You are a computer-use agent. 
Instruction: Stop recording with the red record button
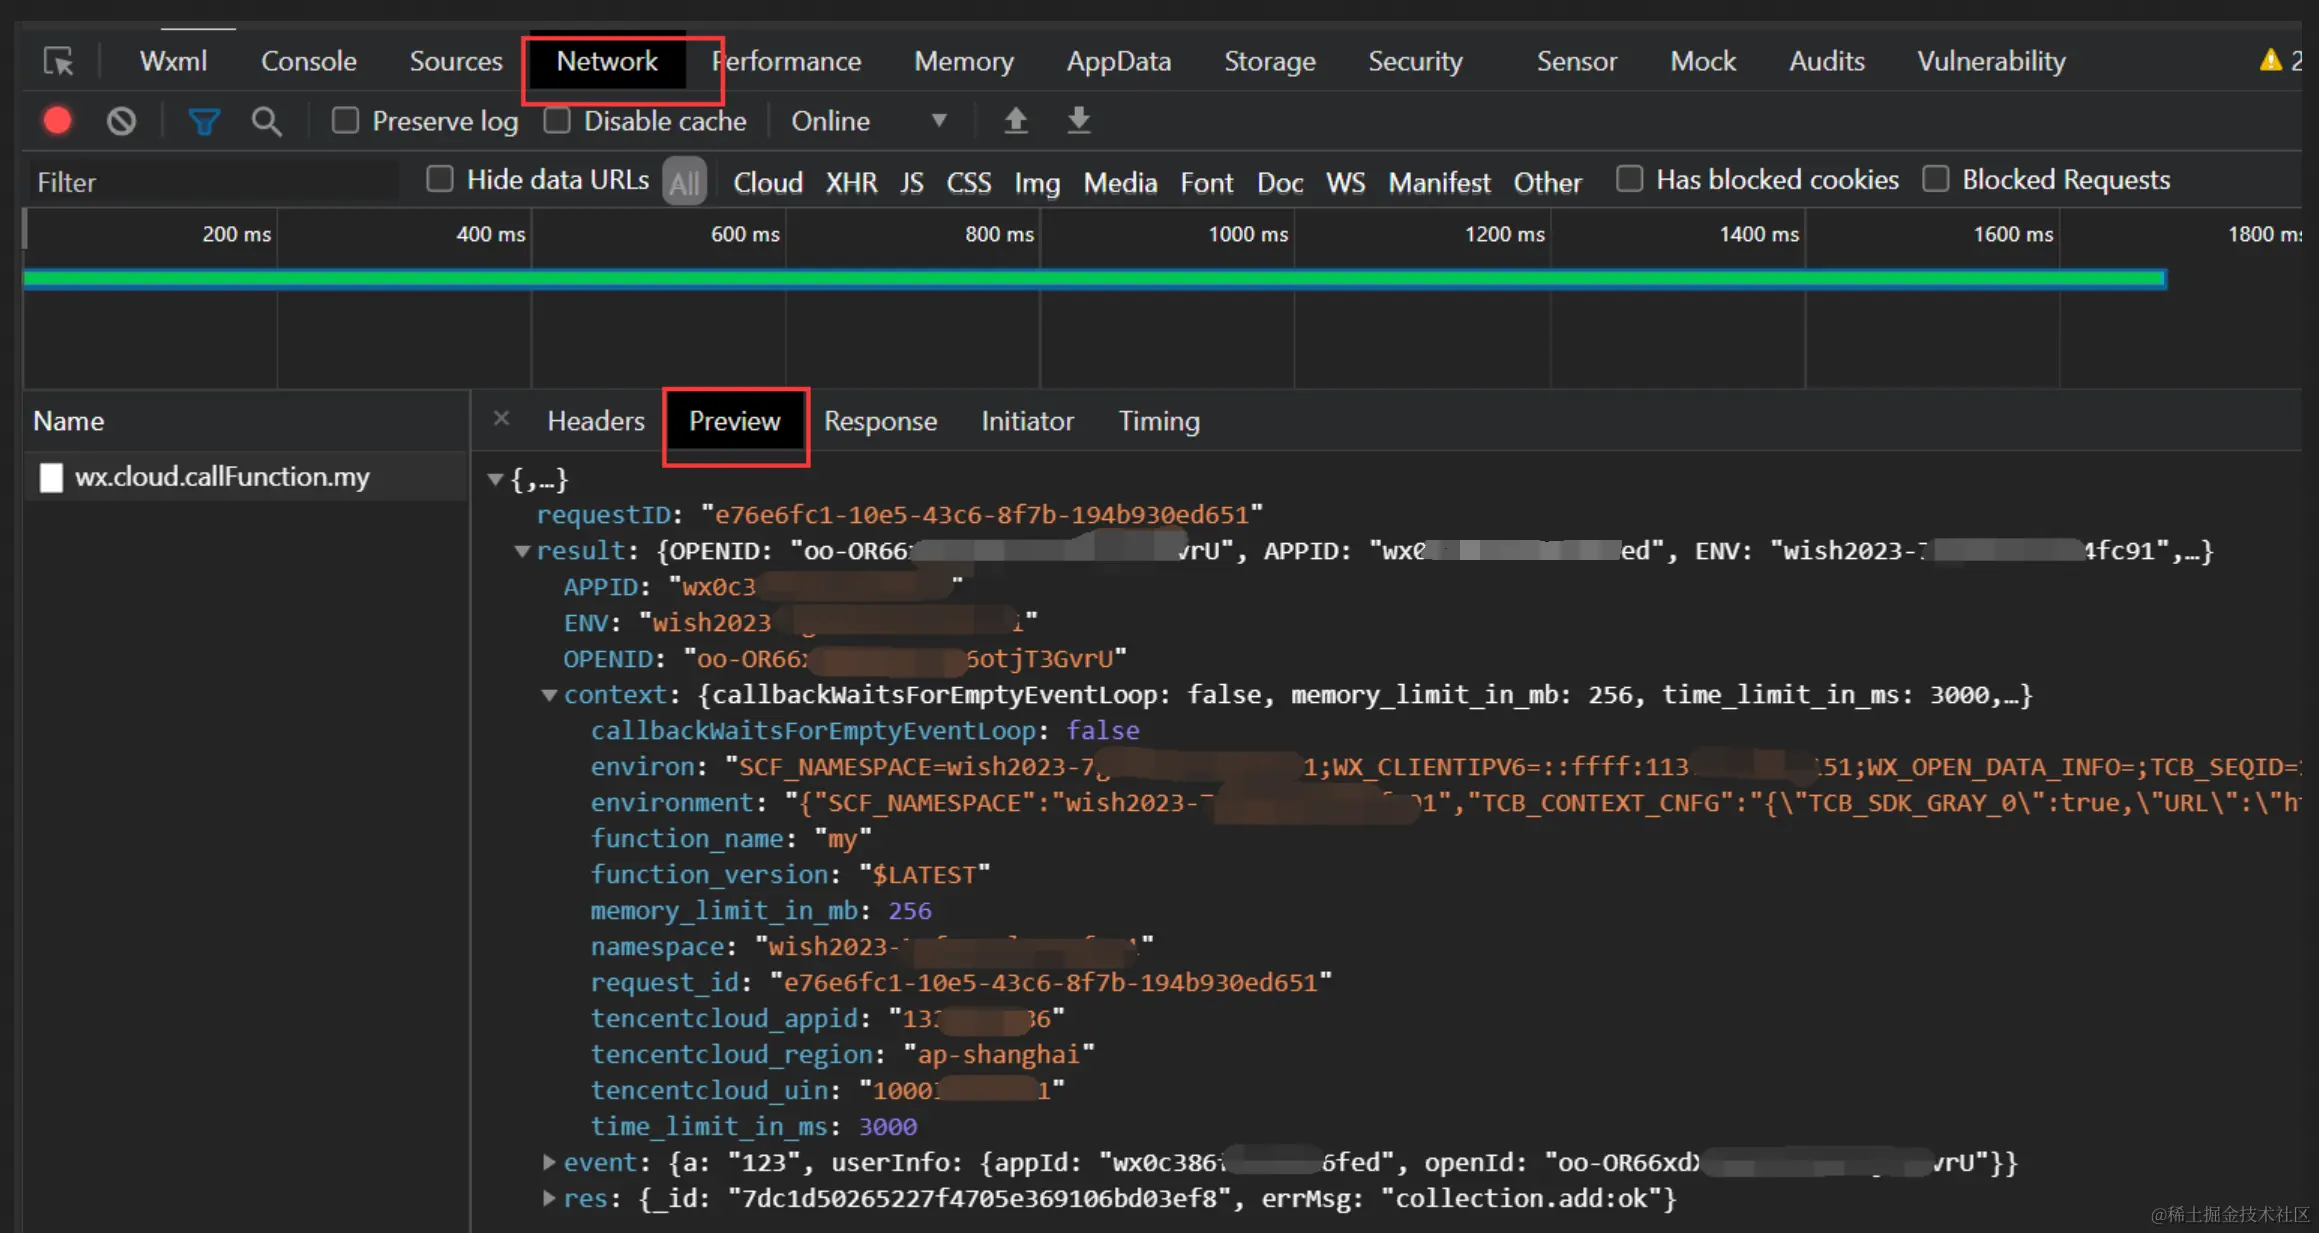(57, 121)
